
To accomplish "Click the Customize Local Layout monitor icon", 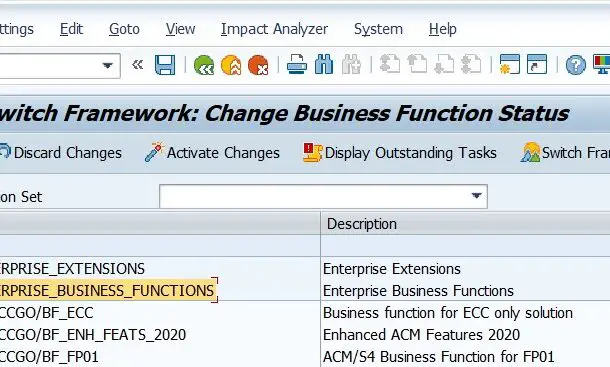I will coord(601,65).
